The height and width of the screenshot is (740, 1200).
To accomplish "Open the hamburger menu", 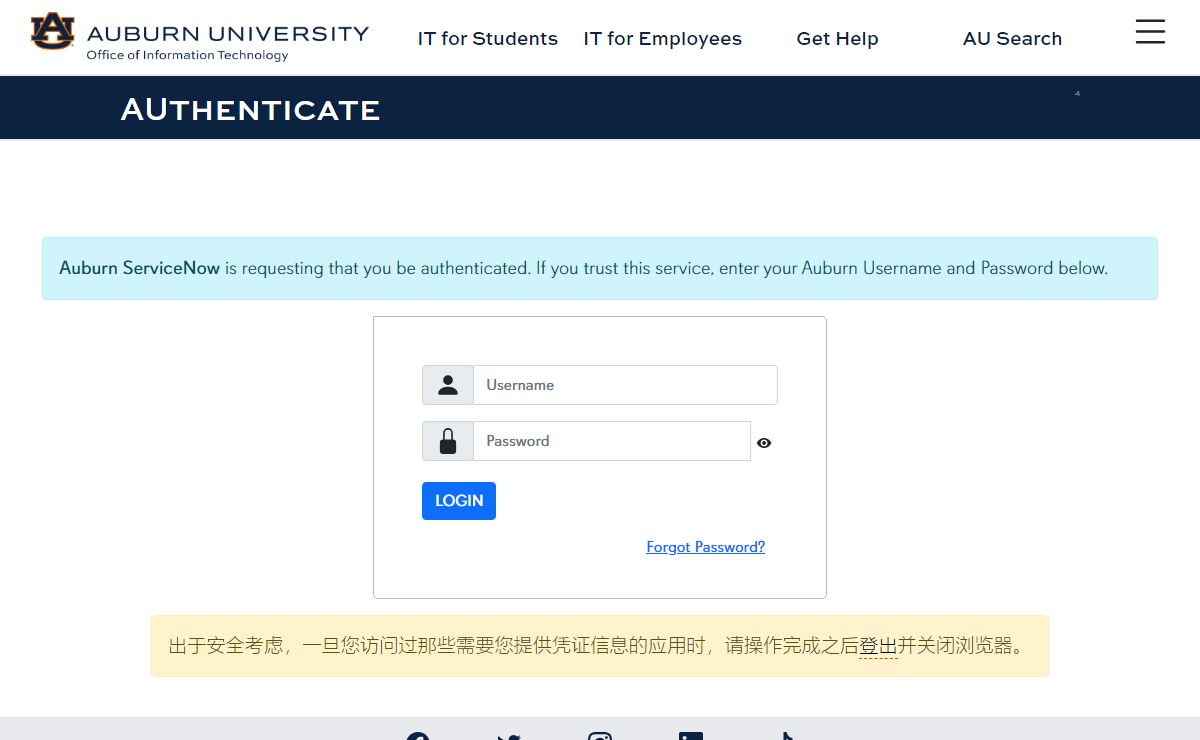I will (x=1150, y=32).
